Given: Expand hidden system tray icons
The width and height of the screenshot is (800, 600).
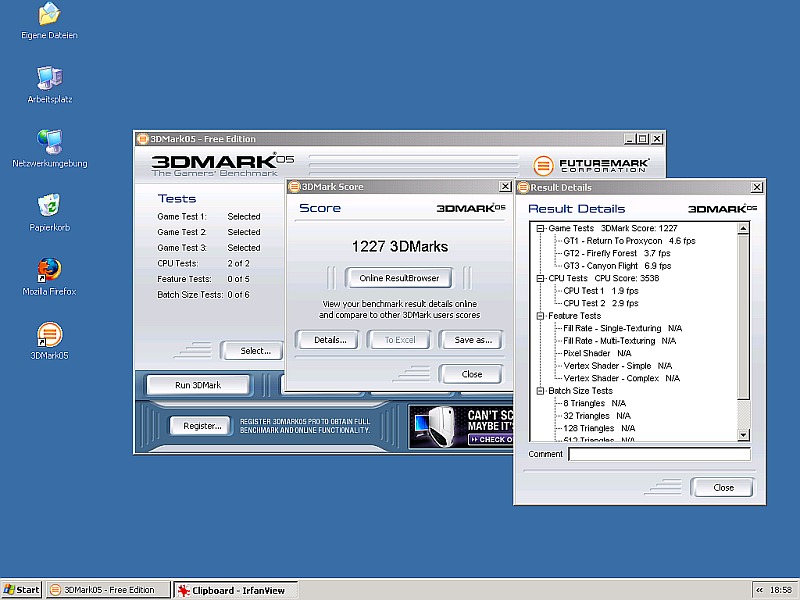Looking at the screenshot, I should (x=759, y=590).
